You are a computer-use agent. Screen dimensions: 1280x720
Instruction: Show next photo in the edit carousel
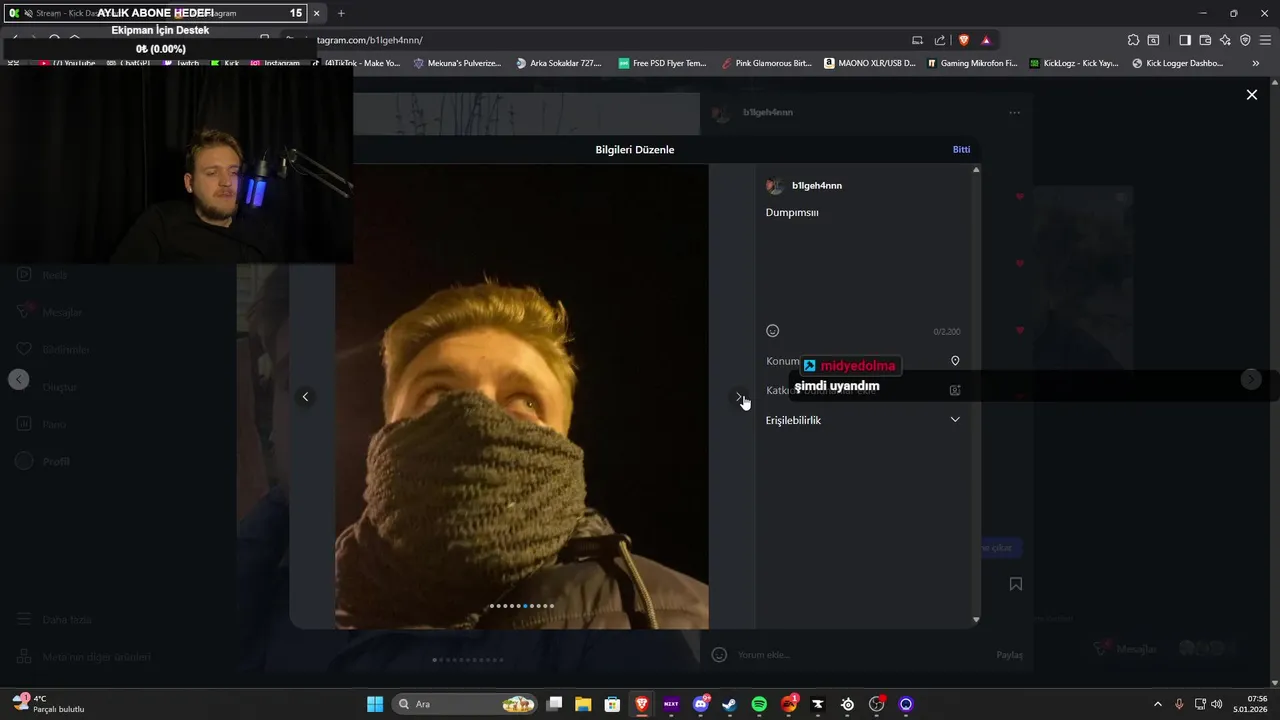click(x=739, y=397)
